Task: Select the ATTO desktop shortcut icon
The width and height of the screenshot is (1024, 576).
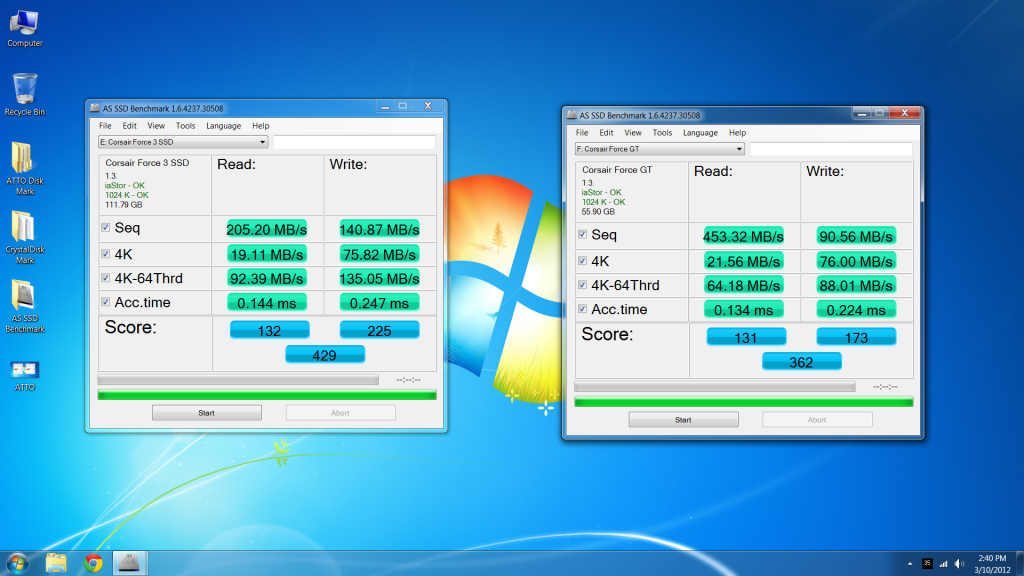Action: coord(25,376)
